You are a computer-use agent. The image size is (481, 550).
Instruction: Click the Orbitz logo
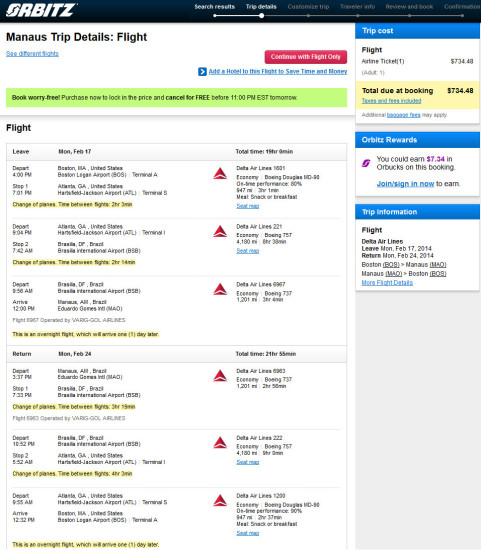click(x=41, y=10)
